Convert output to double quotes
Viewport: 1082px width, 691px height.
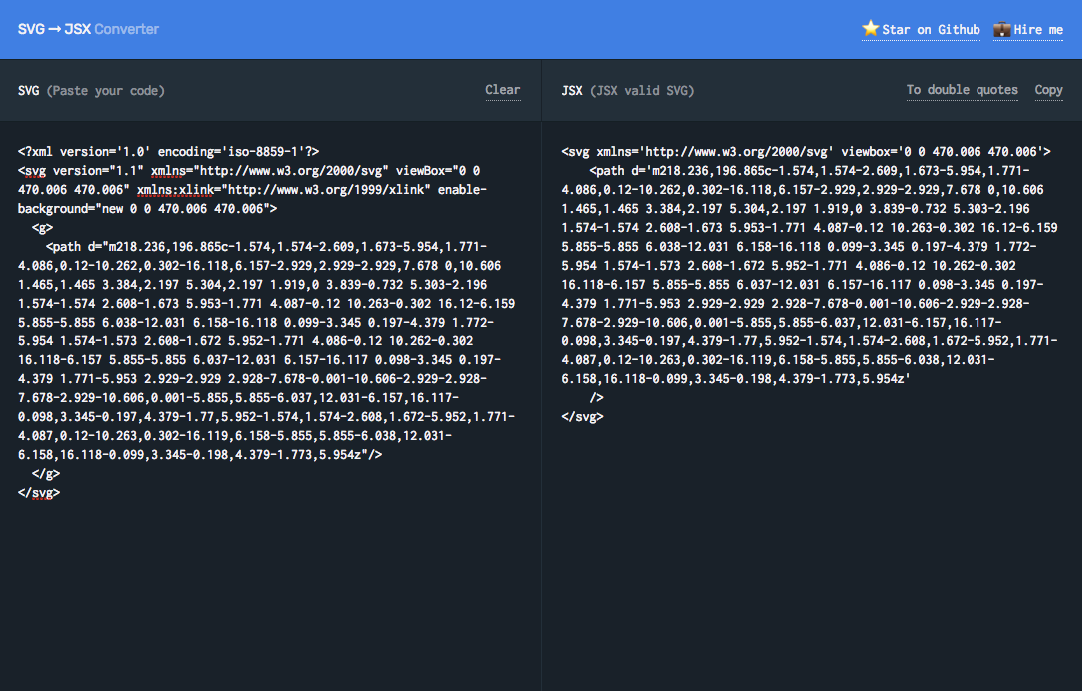click(961, 90)
